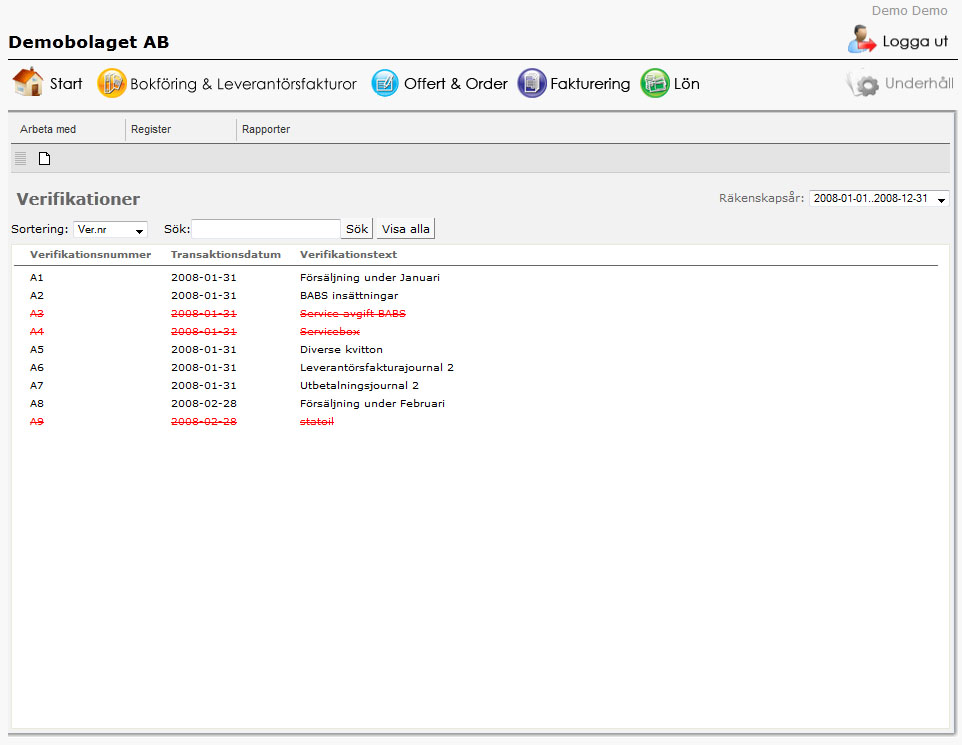Open struck-through verification A9

37,422
